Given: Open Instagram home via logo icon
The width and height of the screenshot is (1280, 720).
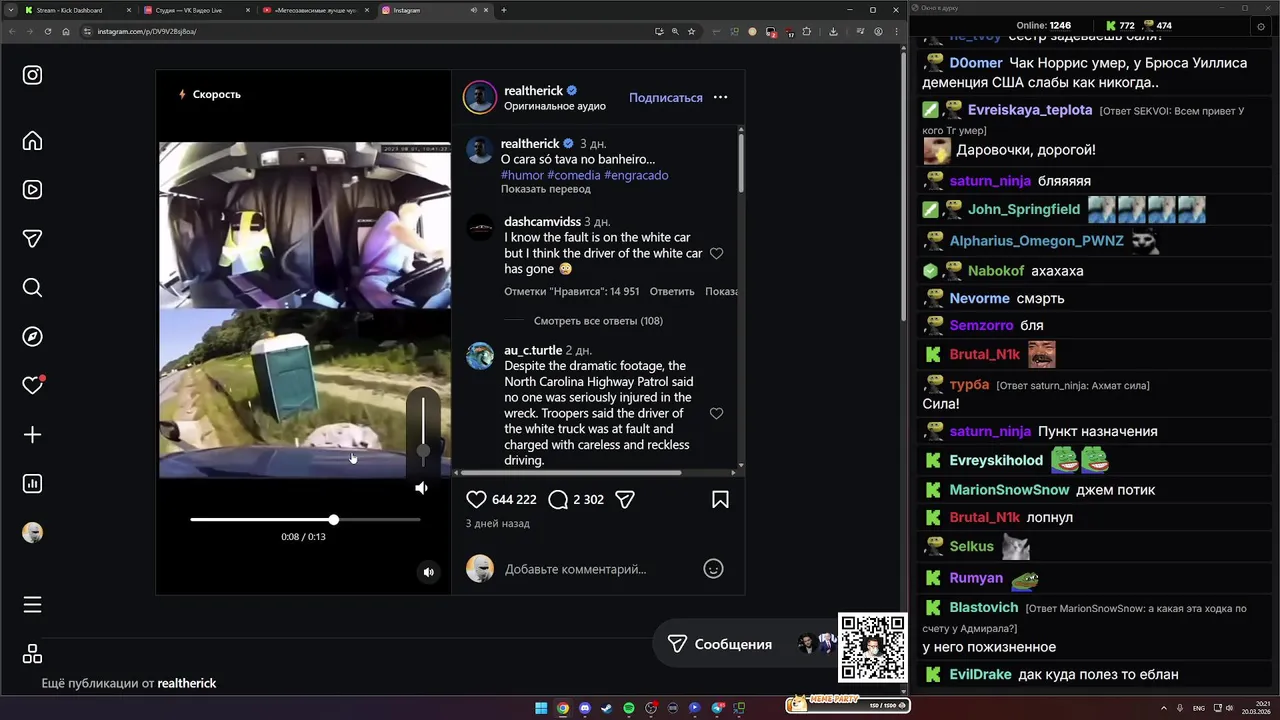Looking at the screenshot, I should [32, 75].
